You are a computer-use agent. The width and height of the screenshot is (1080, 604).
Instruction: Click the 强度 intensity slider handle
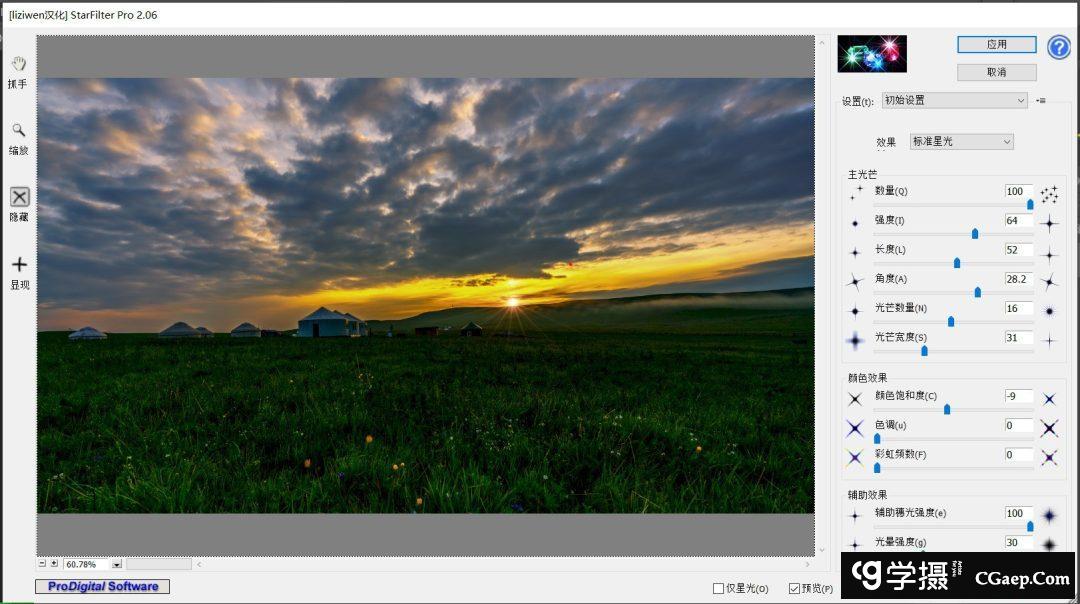tap(975, 234)
